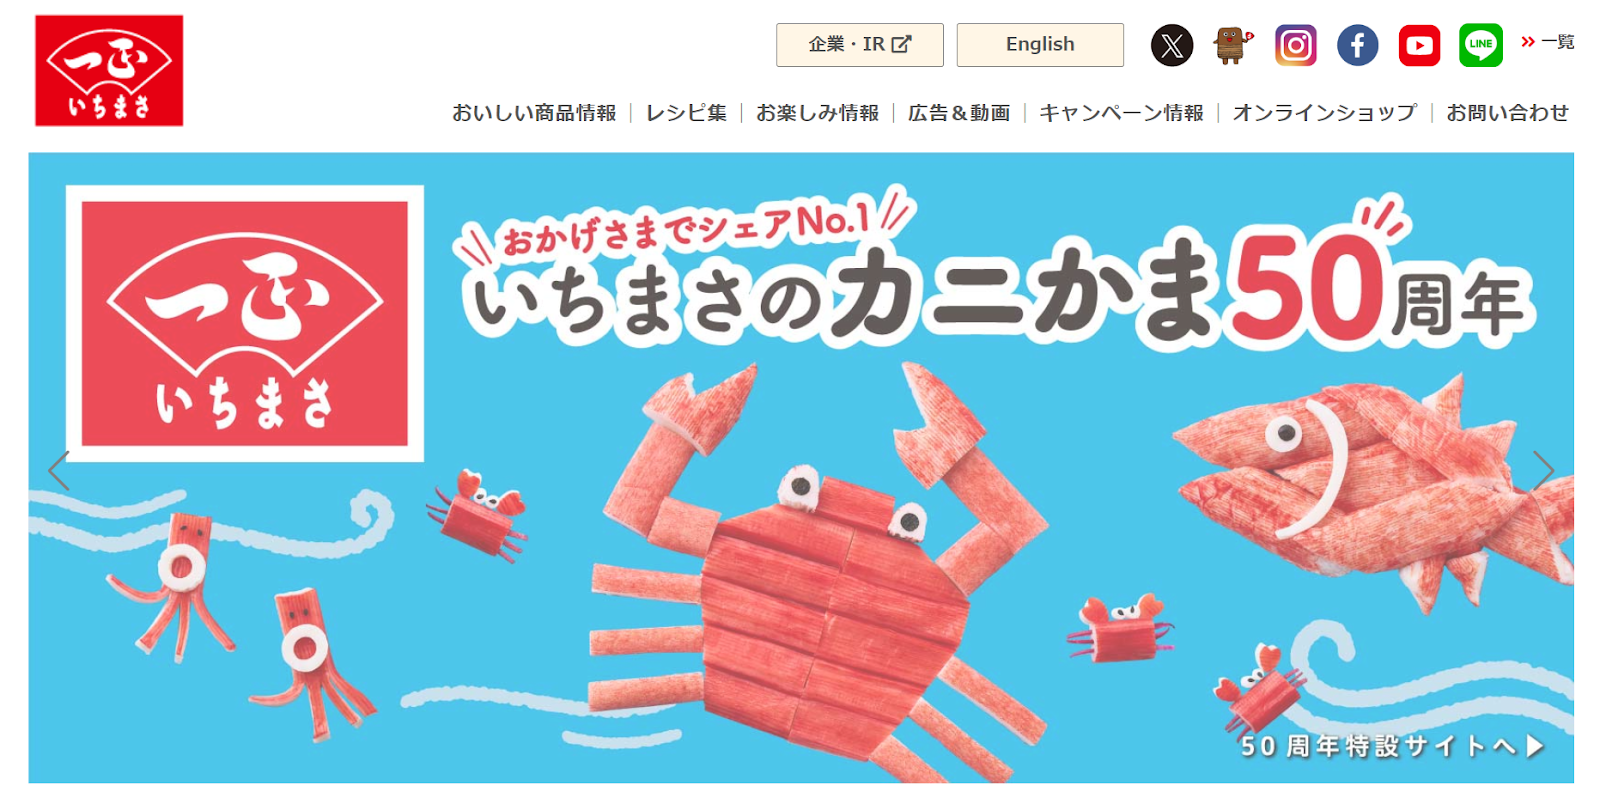The width and height of the screenshot is (1600, 798).
Task: Open the Instagram icon link
Action: click(x=1295, y=45)
